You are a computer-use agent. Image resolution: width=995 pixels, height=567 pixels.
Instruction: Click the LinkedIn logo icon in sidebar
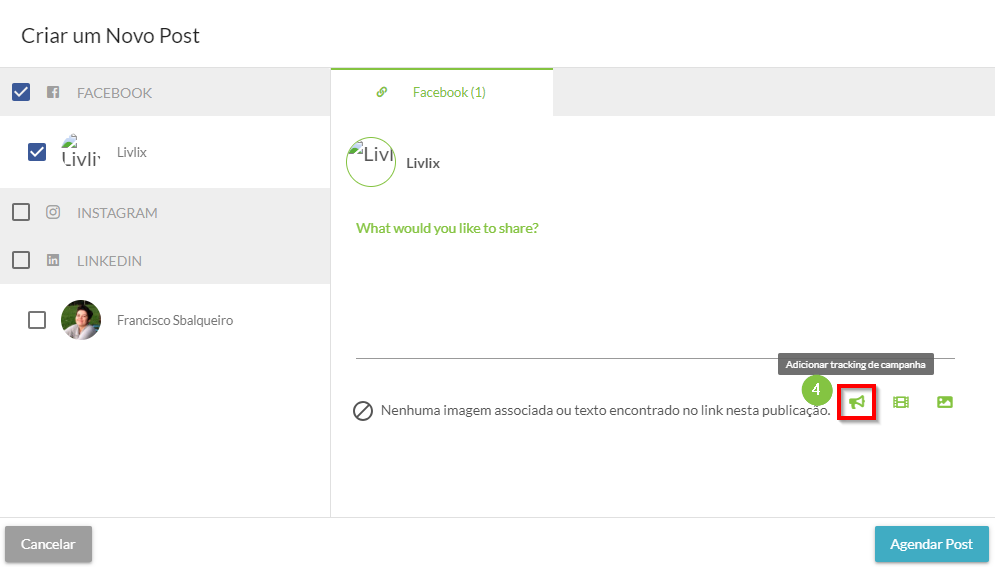pos(53,260)
